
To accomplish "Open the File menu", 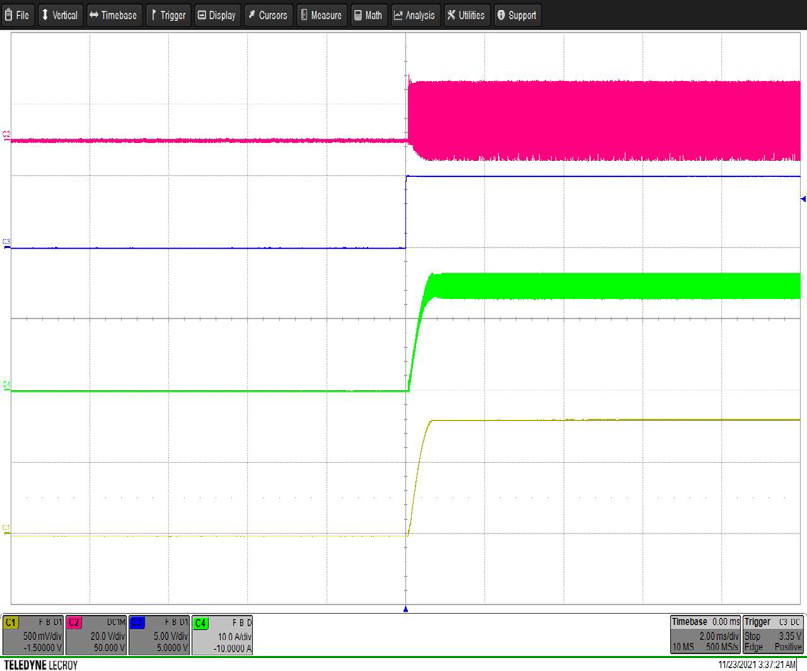I will pyautogui.click(x=18, y=15).
